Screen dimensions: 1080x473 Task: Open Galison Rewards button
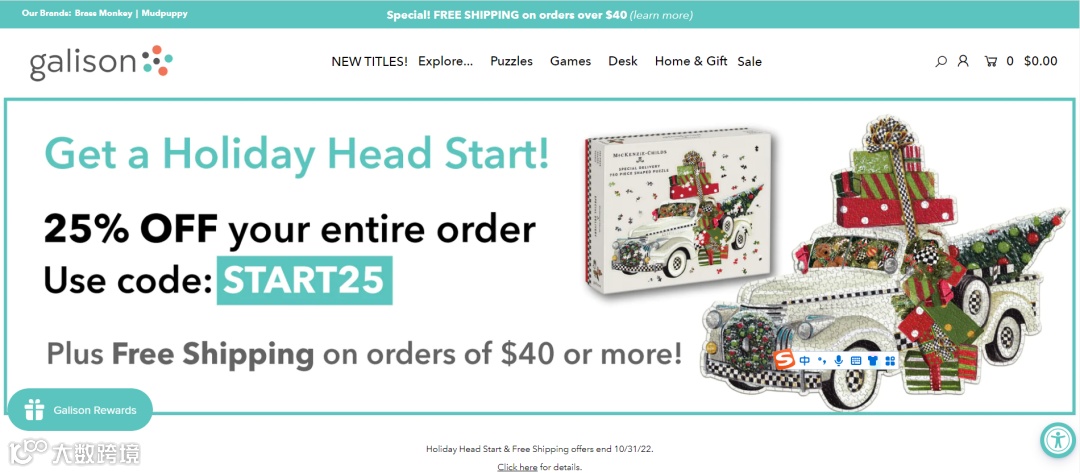[x=80, y=410]
